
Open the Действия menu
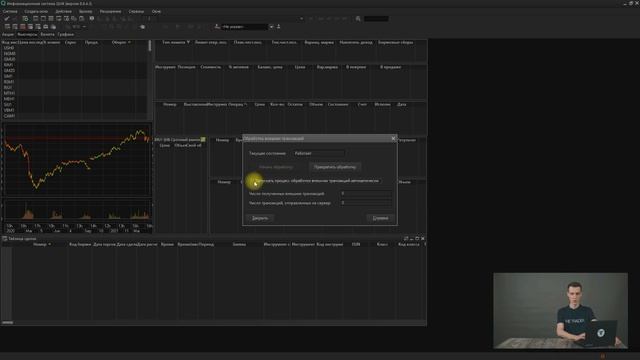tap(63, 11)
